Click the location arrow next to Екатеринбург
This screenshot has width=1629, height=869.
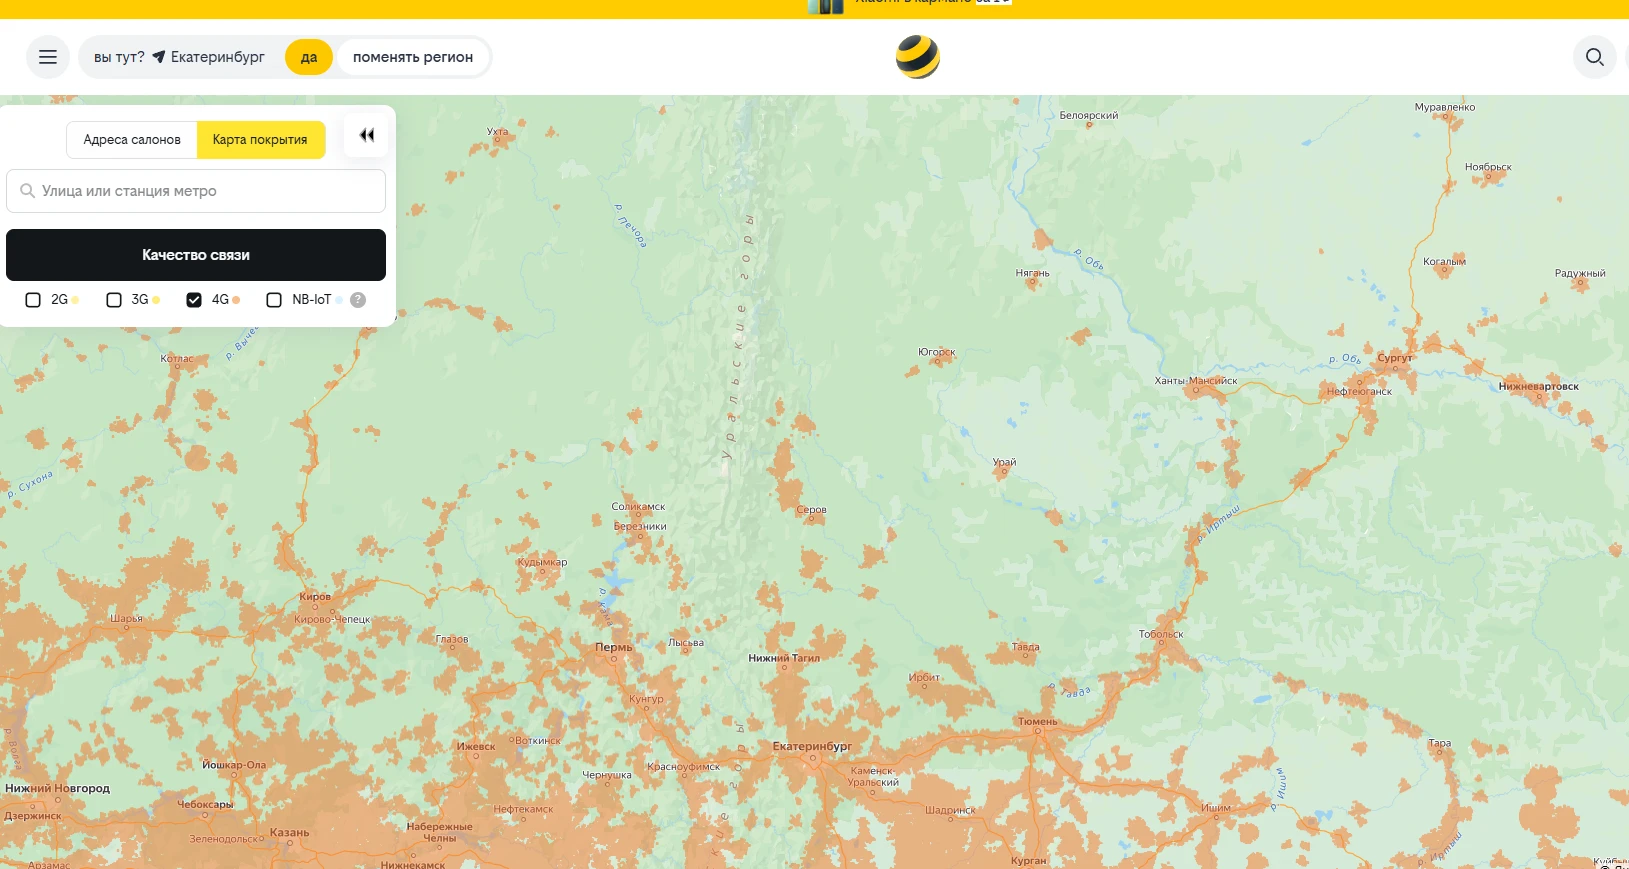[158, 57]
